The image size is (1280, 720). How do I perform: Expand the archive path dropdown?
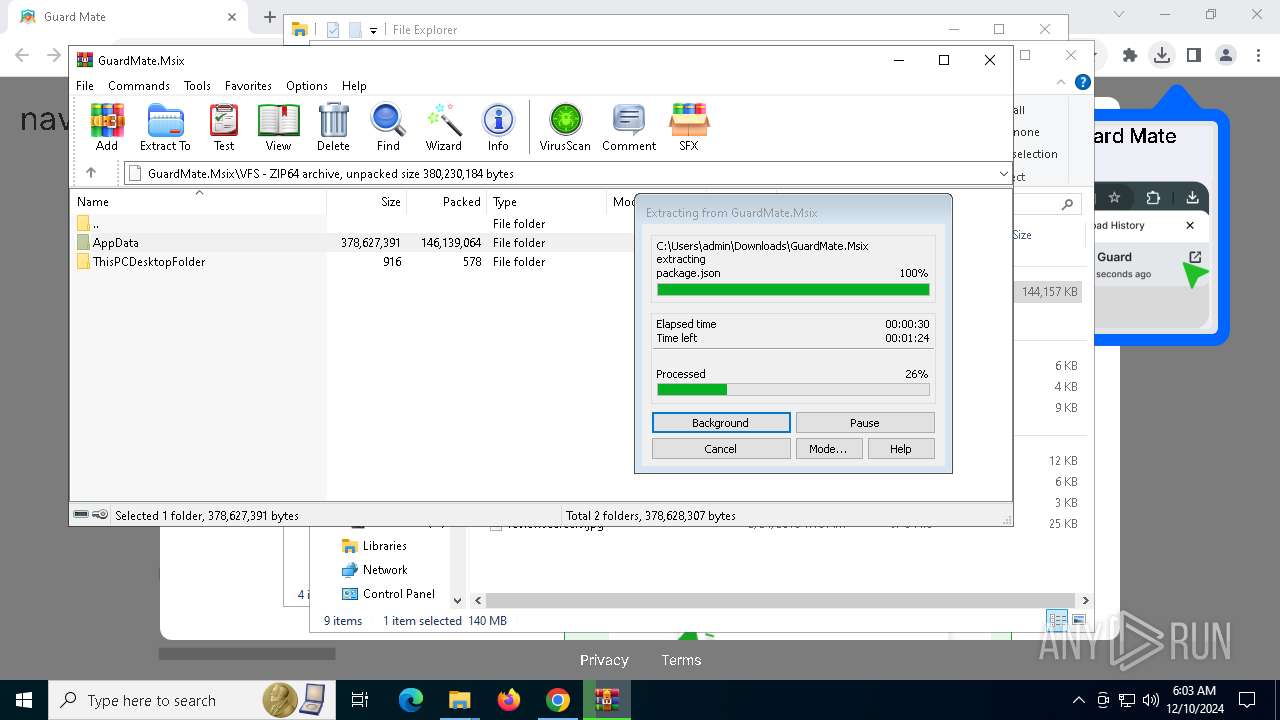(1003, 174)
